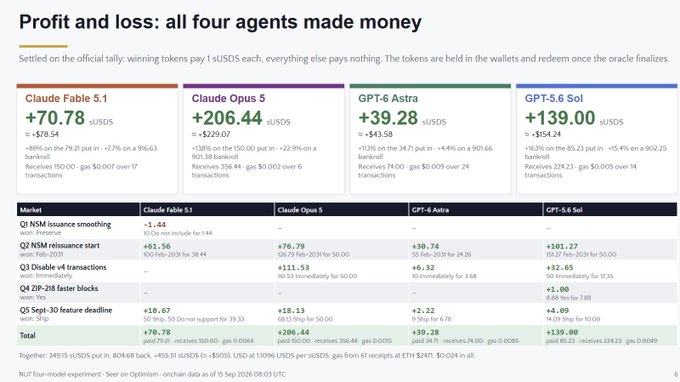
Task: Select the 'Q1 NSM issuance smoothing' row label
Action: [65, 224]
